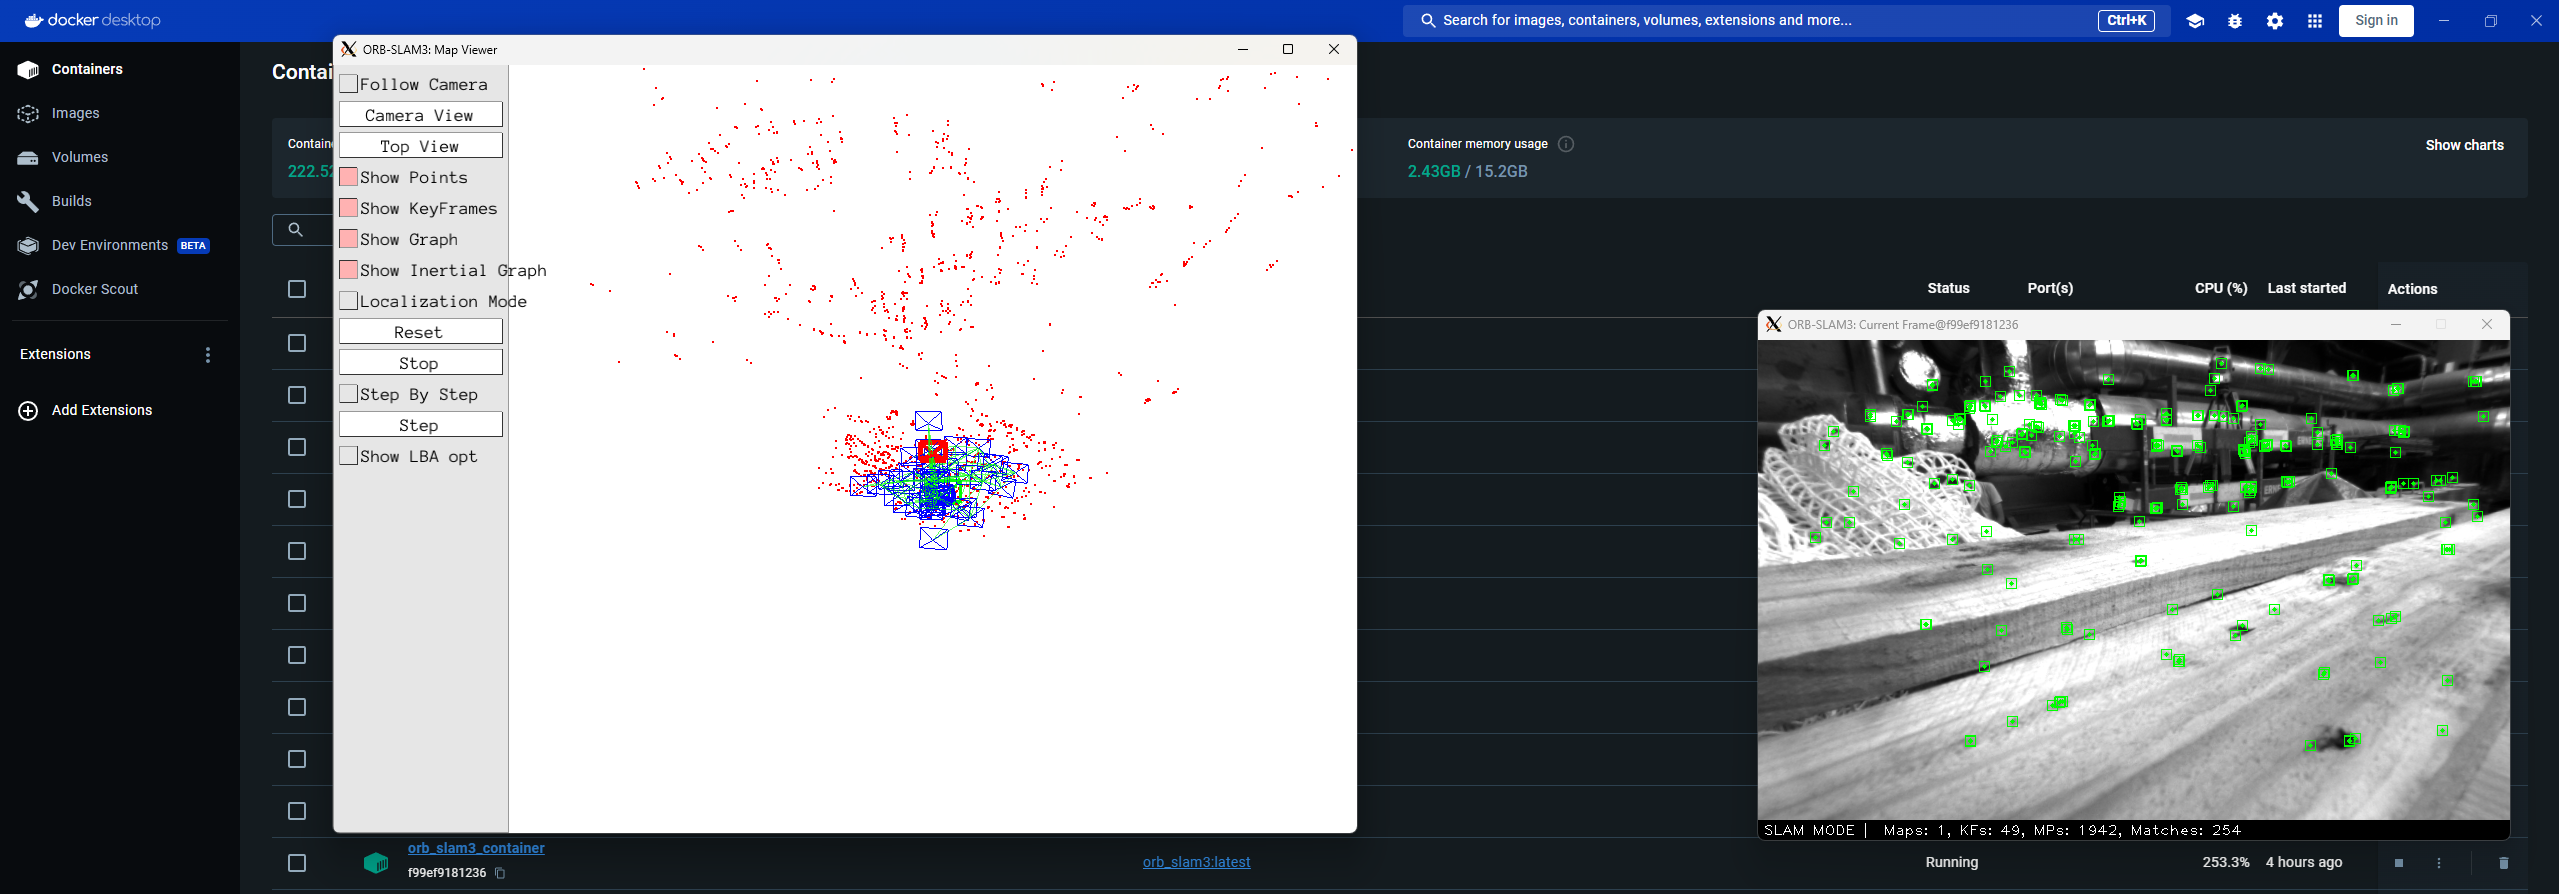
Task: Click the Ctrl+K shortcut badge
Action: pyautogui.click(x=2126, y=21)
